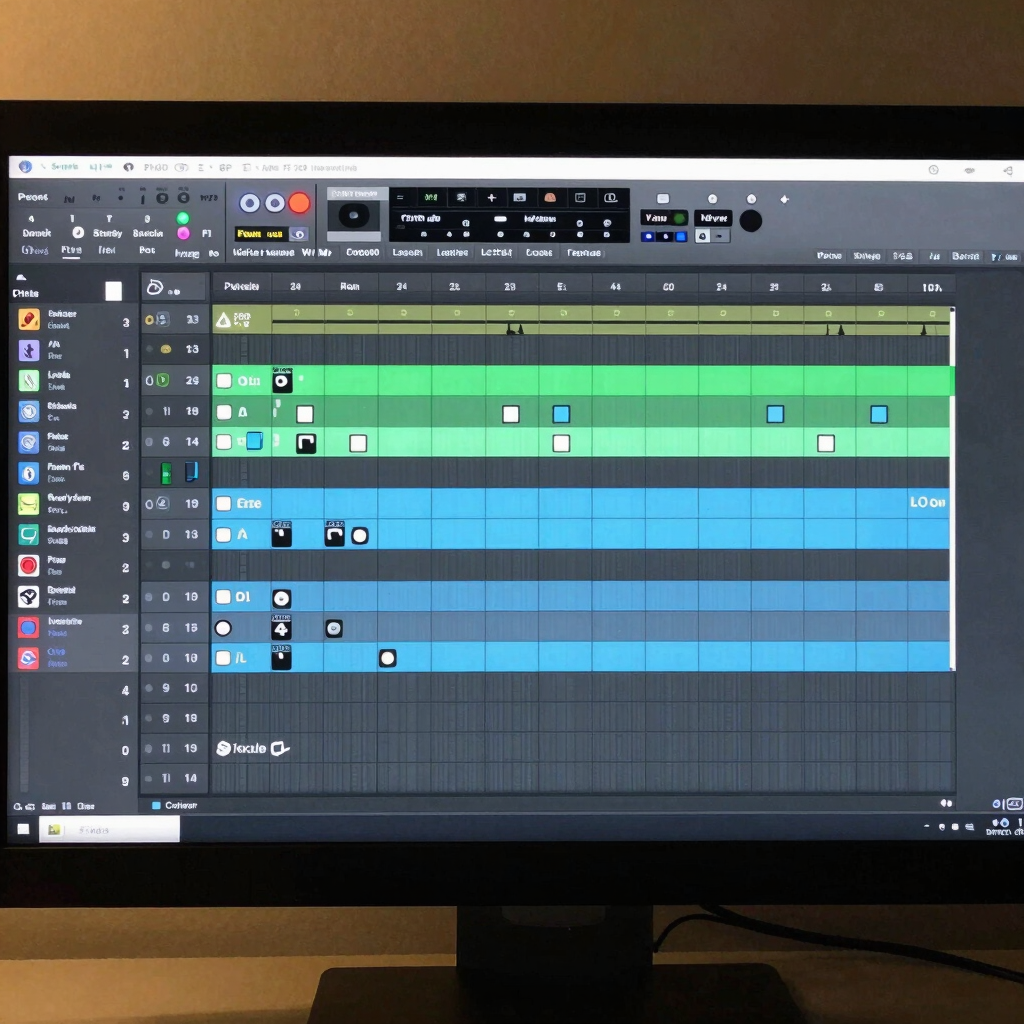The image size is (1024, 1024).
Task: Toggle the green light on the 'Vanu' button
Action: point(679,218)
